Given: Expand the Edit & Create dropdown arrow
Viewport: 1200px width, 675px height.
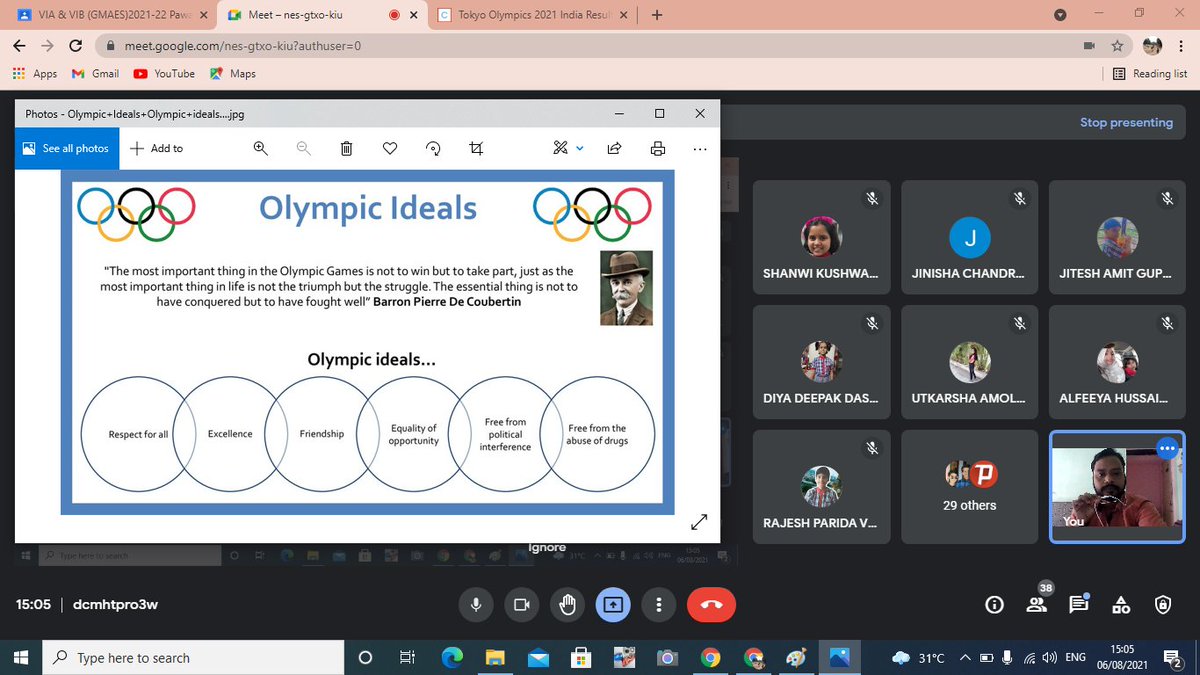Looking at the screenshot, I should (x=580, y=148).
